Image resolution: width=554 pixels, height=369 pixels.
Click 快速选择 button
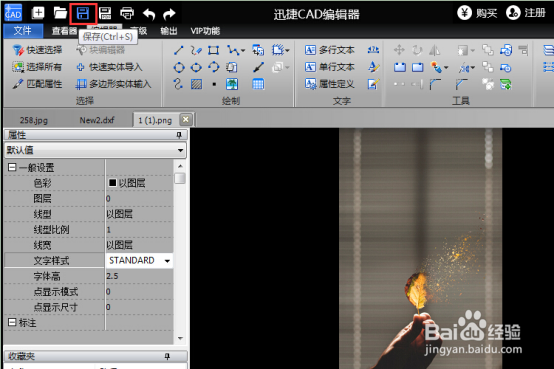coord(37,50)
